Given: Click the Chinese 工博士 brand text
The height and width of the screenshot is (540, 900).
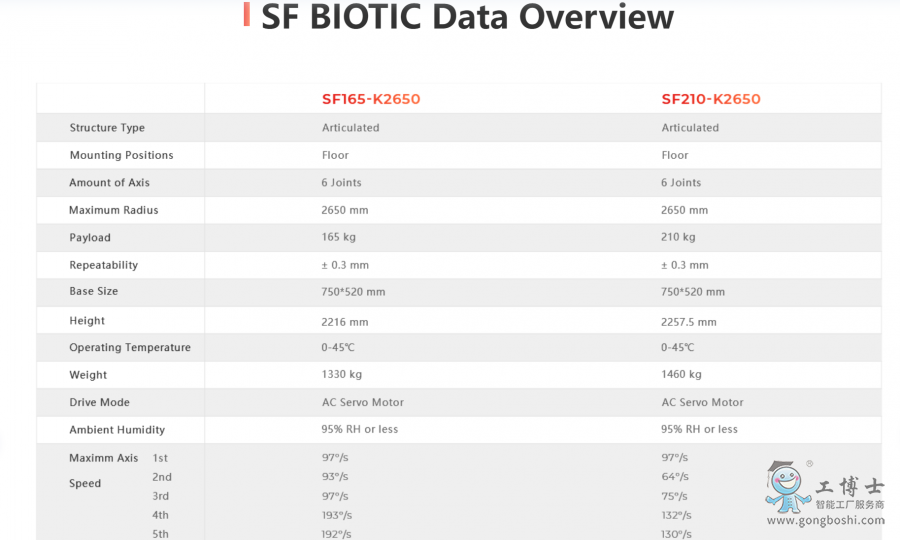Looking at the screenshot, I should pos(849,487).
